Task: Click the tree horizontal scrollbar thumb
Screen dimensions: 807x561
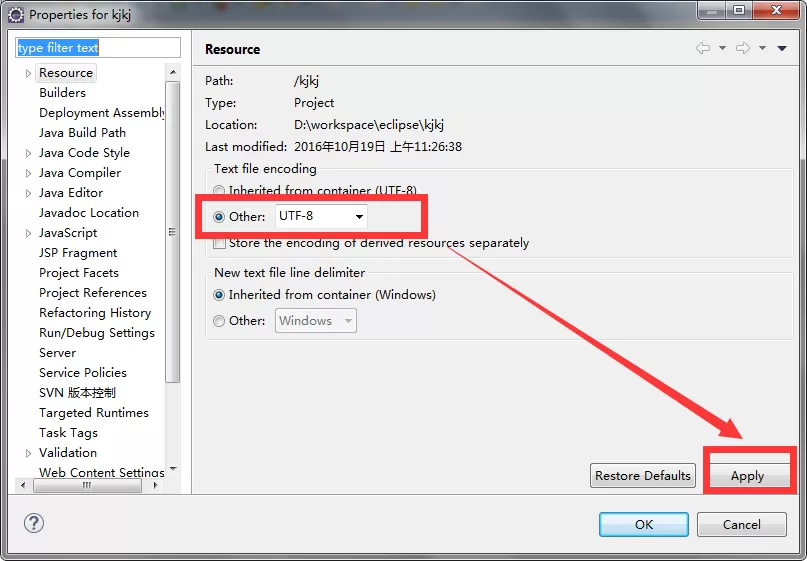Action: 87,485
